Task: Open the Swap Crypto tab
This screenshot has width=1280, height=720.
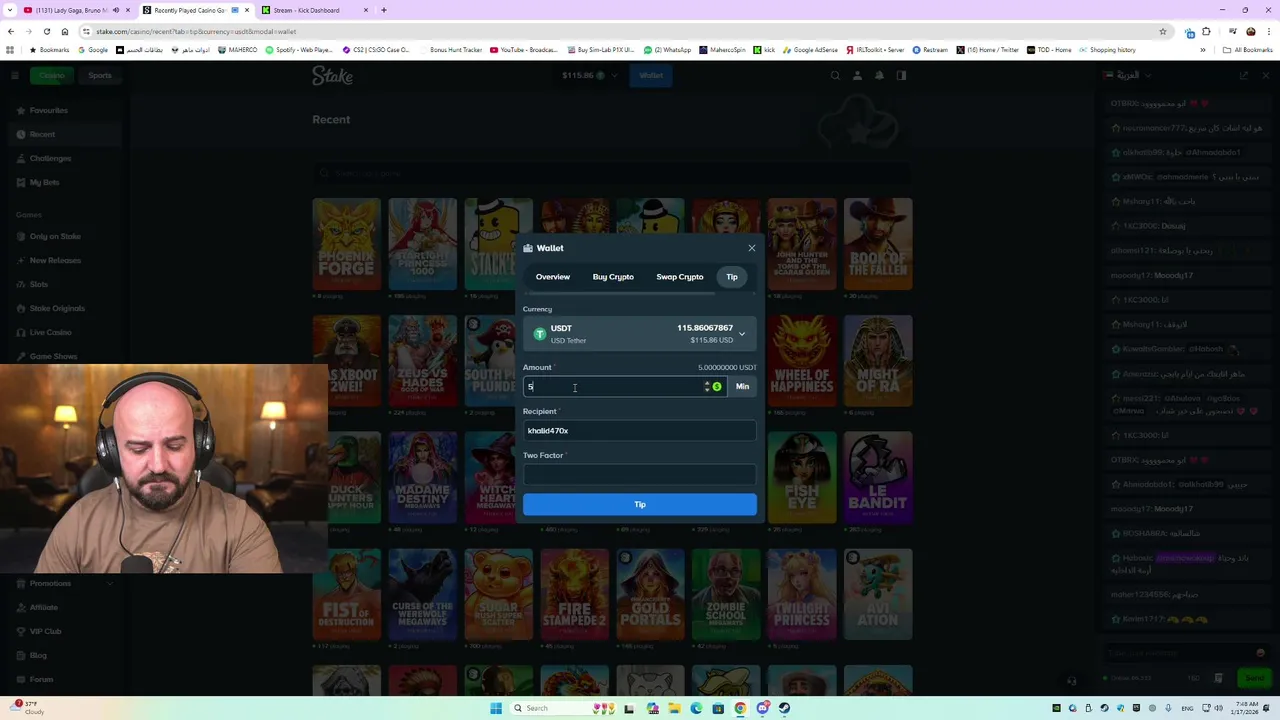Action: coord(680,277)
